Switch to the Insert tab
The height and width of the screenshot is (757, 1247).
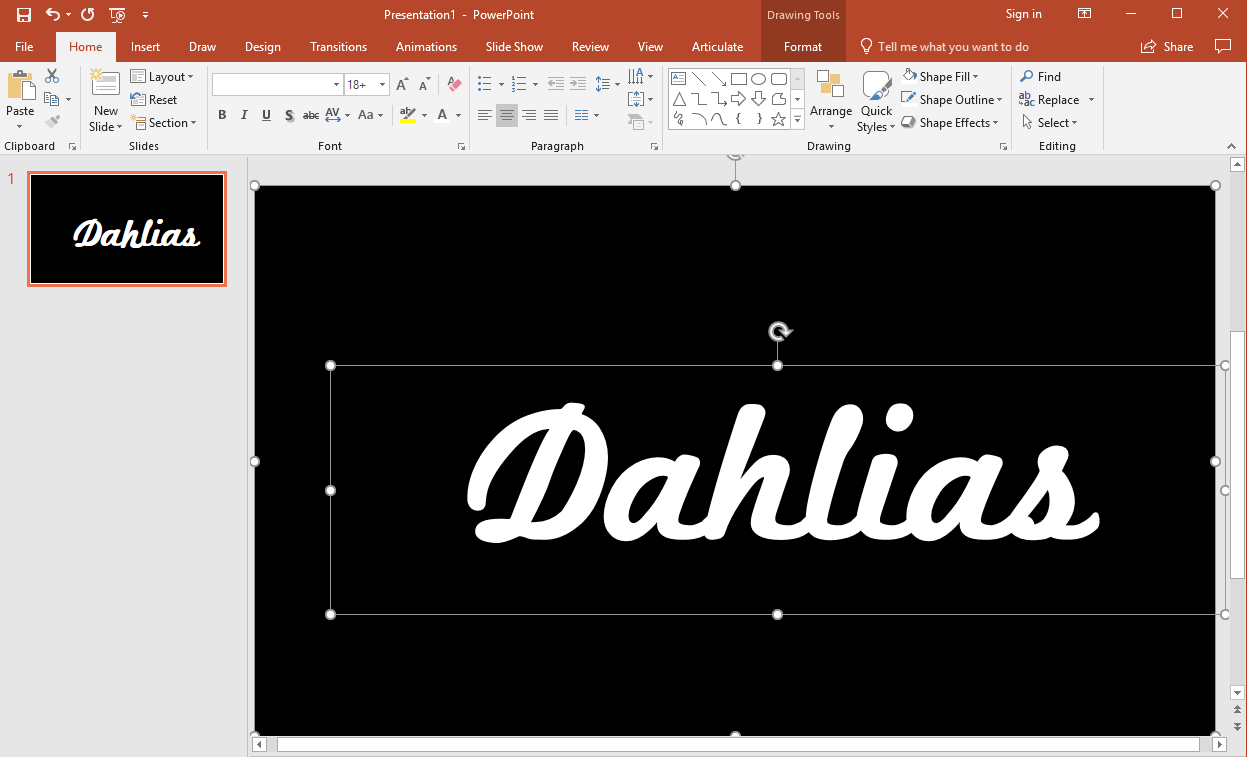point(145,47)
